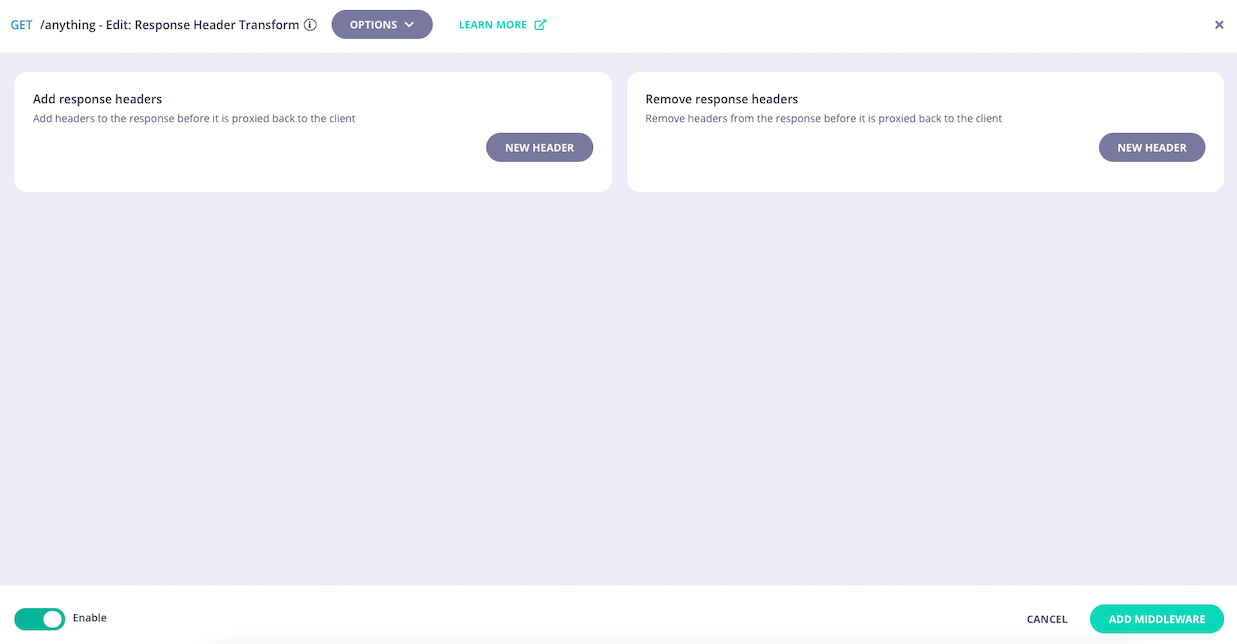Image resolution: width=1237 pixels, height=644 pixels.
Task: Open the LEARN MORE documentation link
Action: pos(495,24)
